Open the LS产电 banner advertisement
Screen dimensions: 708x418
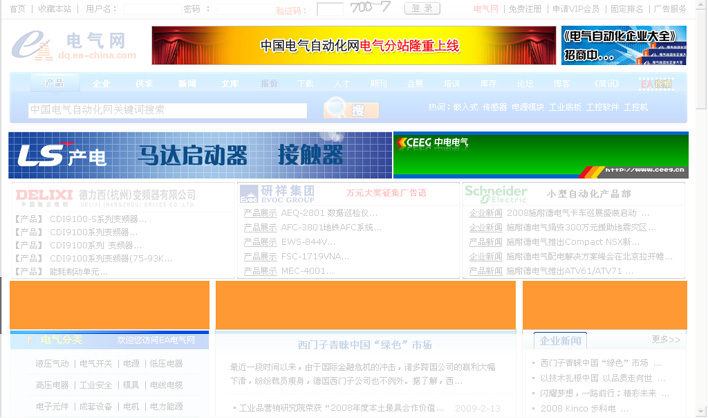point(200,155)
